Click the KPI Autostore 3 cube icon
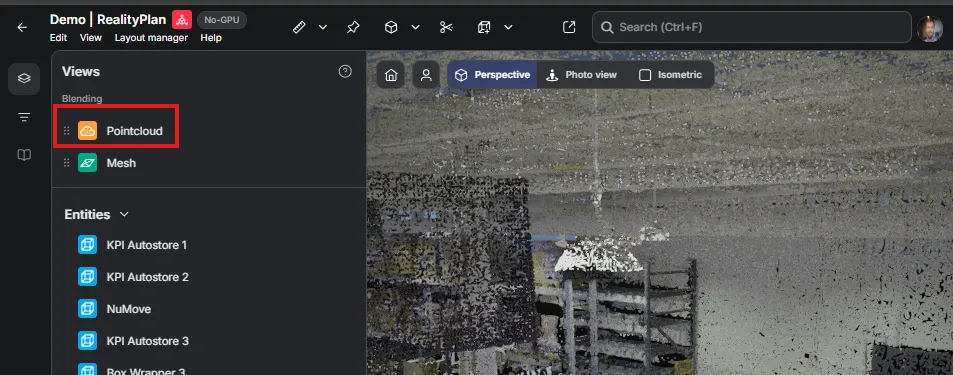This screenshot has height=375, width=953. coord(88,340)
